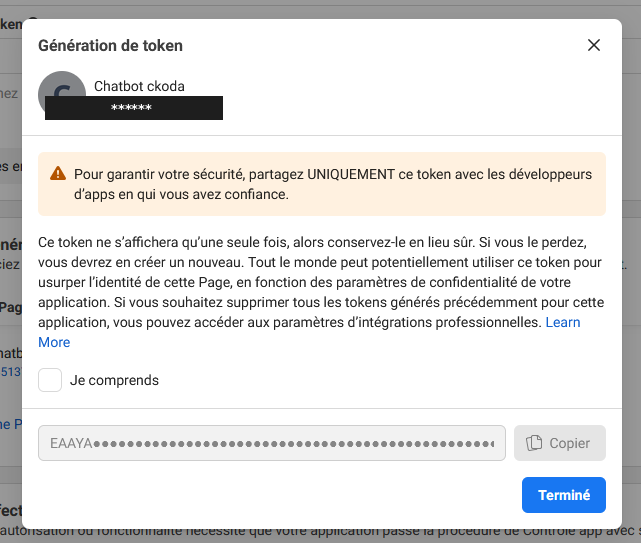Click the orange warning triangle icon
This screenshot has width=641, height=543.
coord(58,173)
